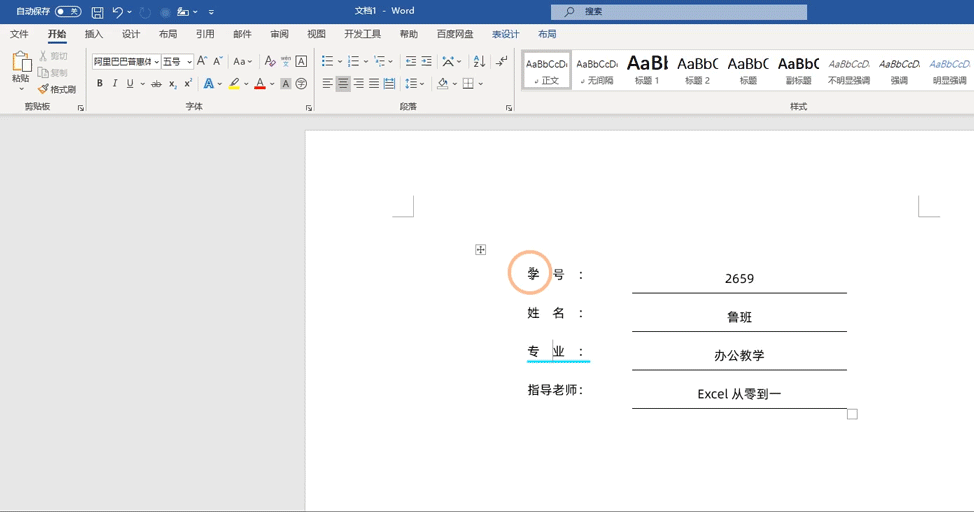Click the yellow text highlight color
The width and height of the screenshot is (974, 512).
tap(234, 84)
